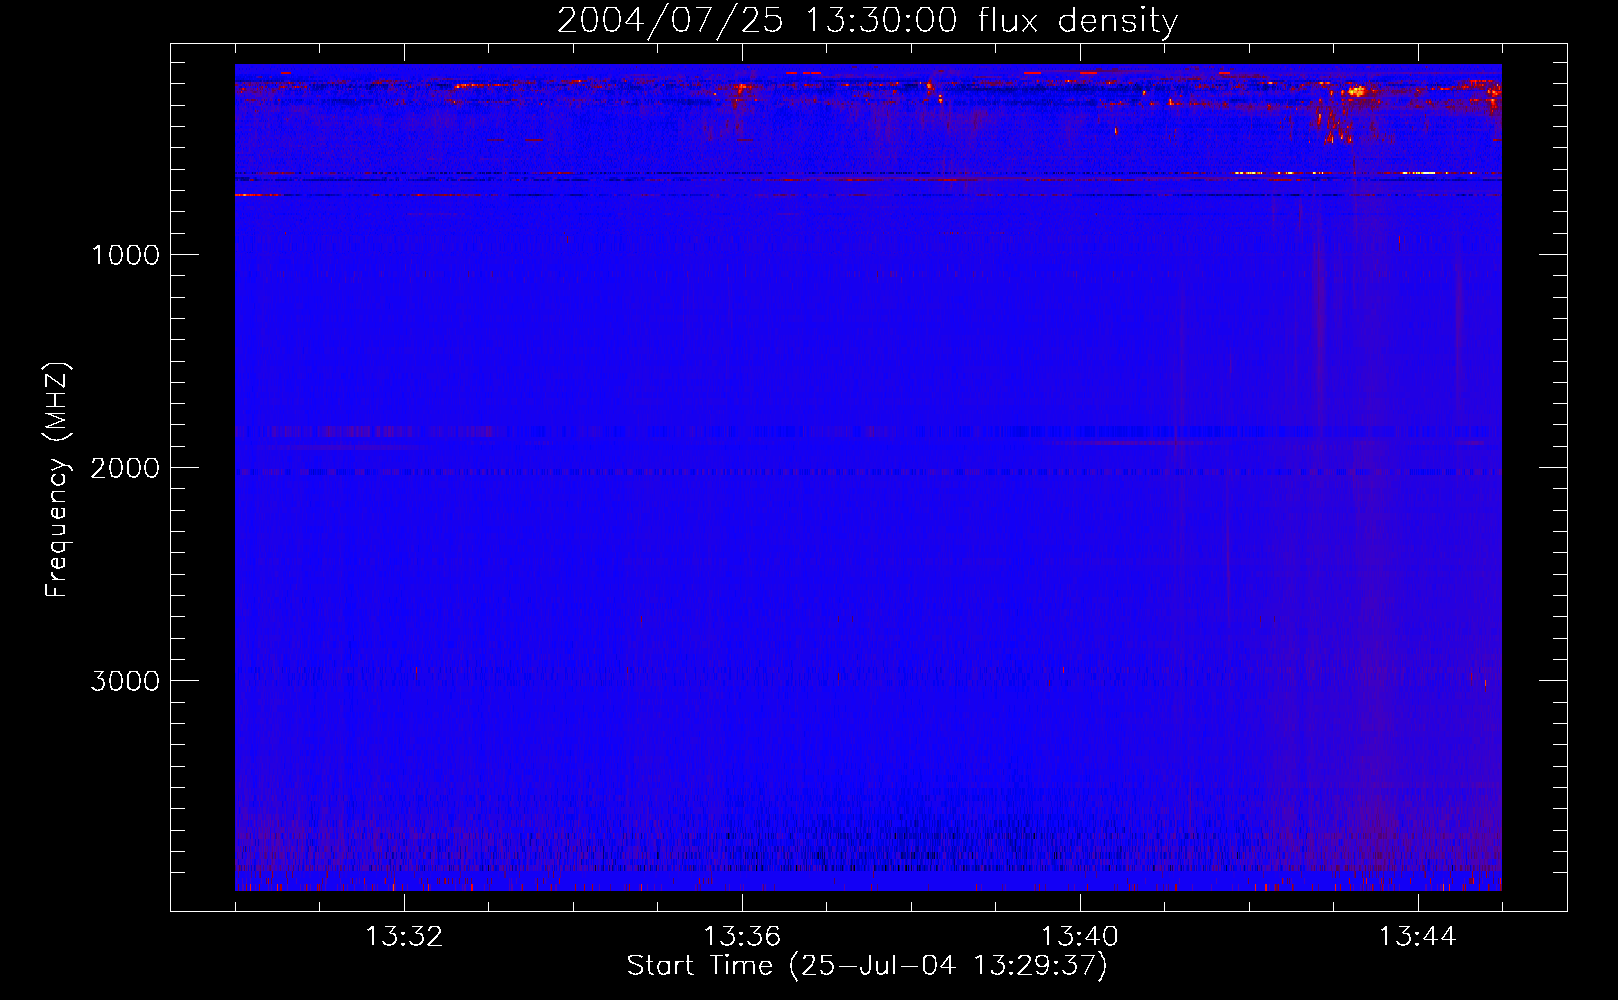Click the 13:44 time tick label

[1418, 937]
